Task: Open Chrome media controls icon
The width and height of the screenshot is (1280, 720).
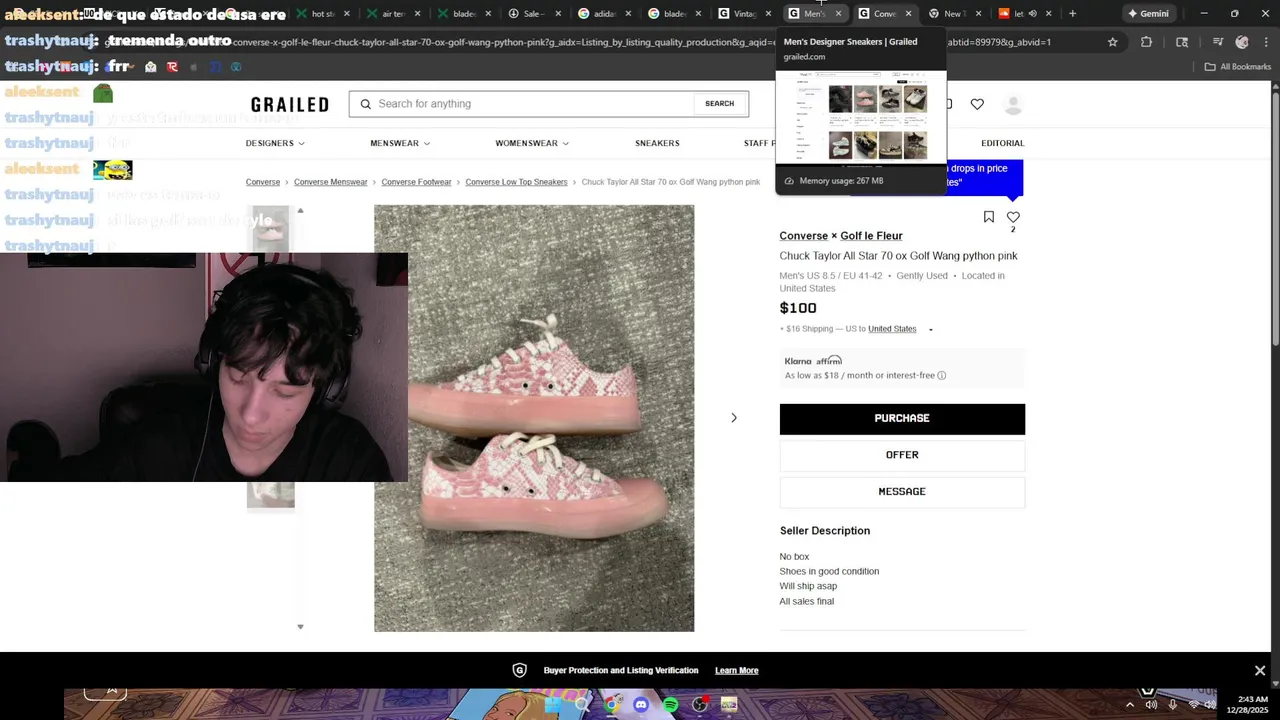Action: point(1217,42)
